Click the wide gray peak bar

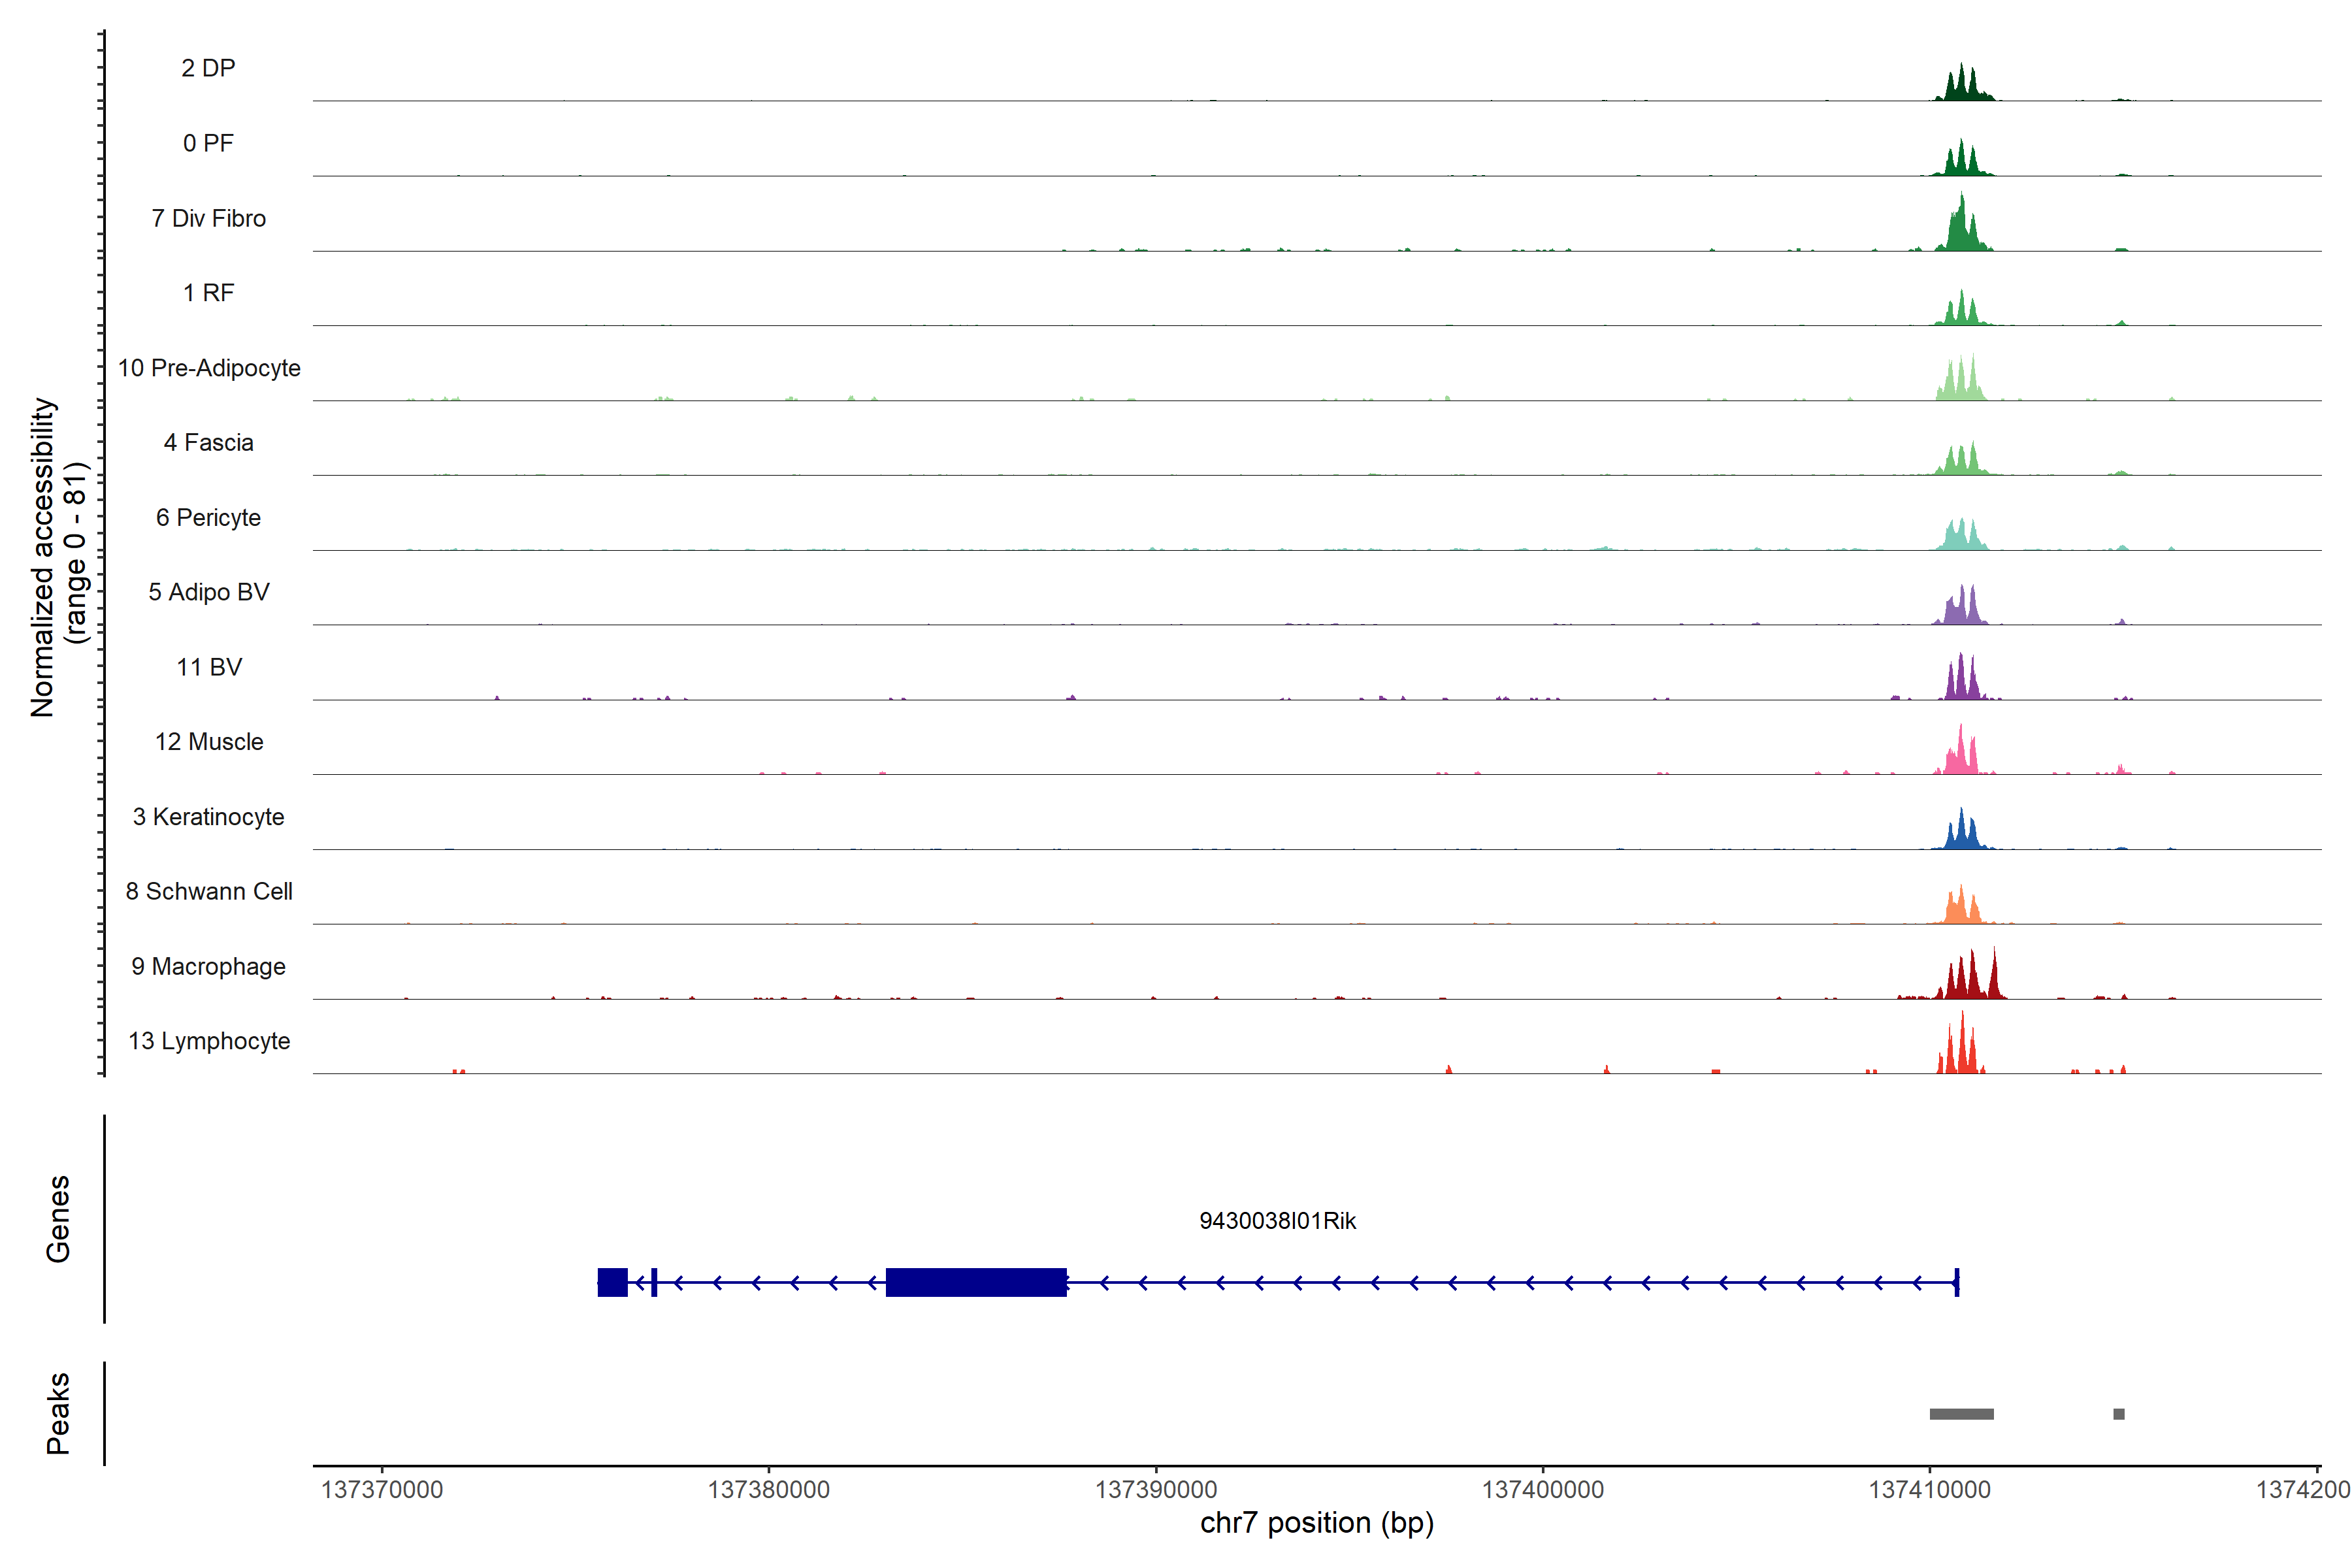coord(1961,1414)
